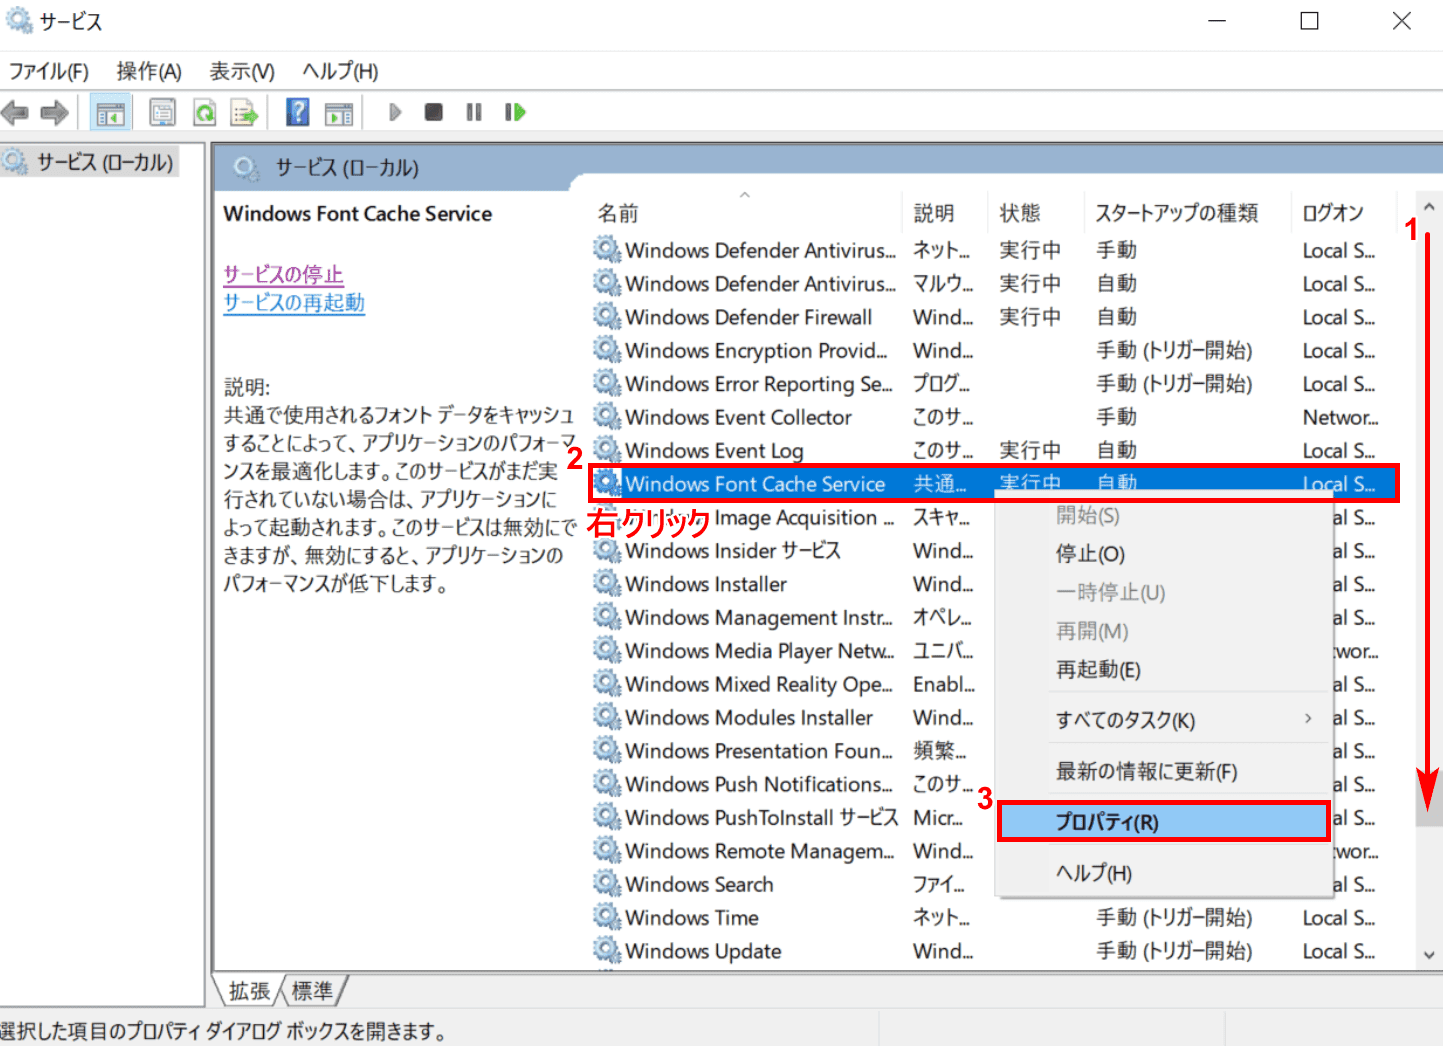Click the Restart Service icon
The height and width of the screenshot is (1046, 1443).
(x=515, y=112)
